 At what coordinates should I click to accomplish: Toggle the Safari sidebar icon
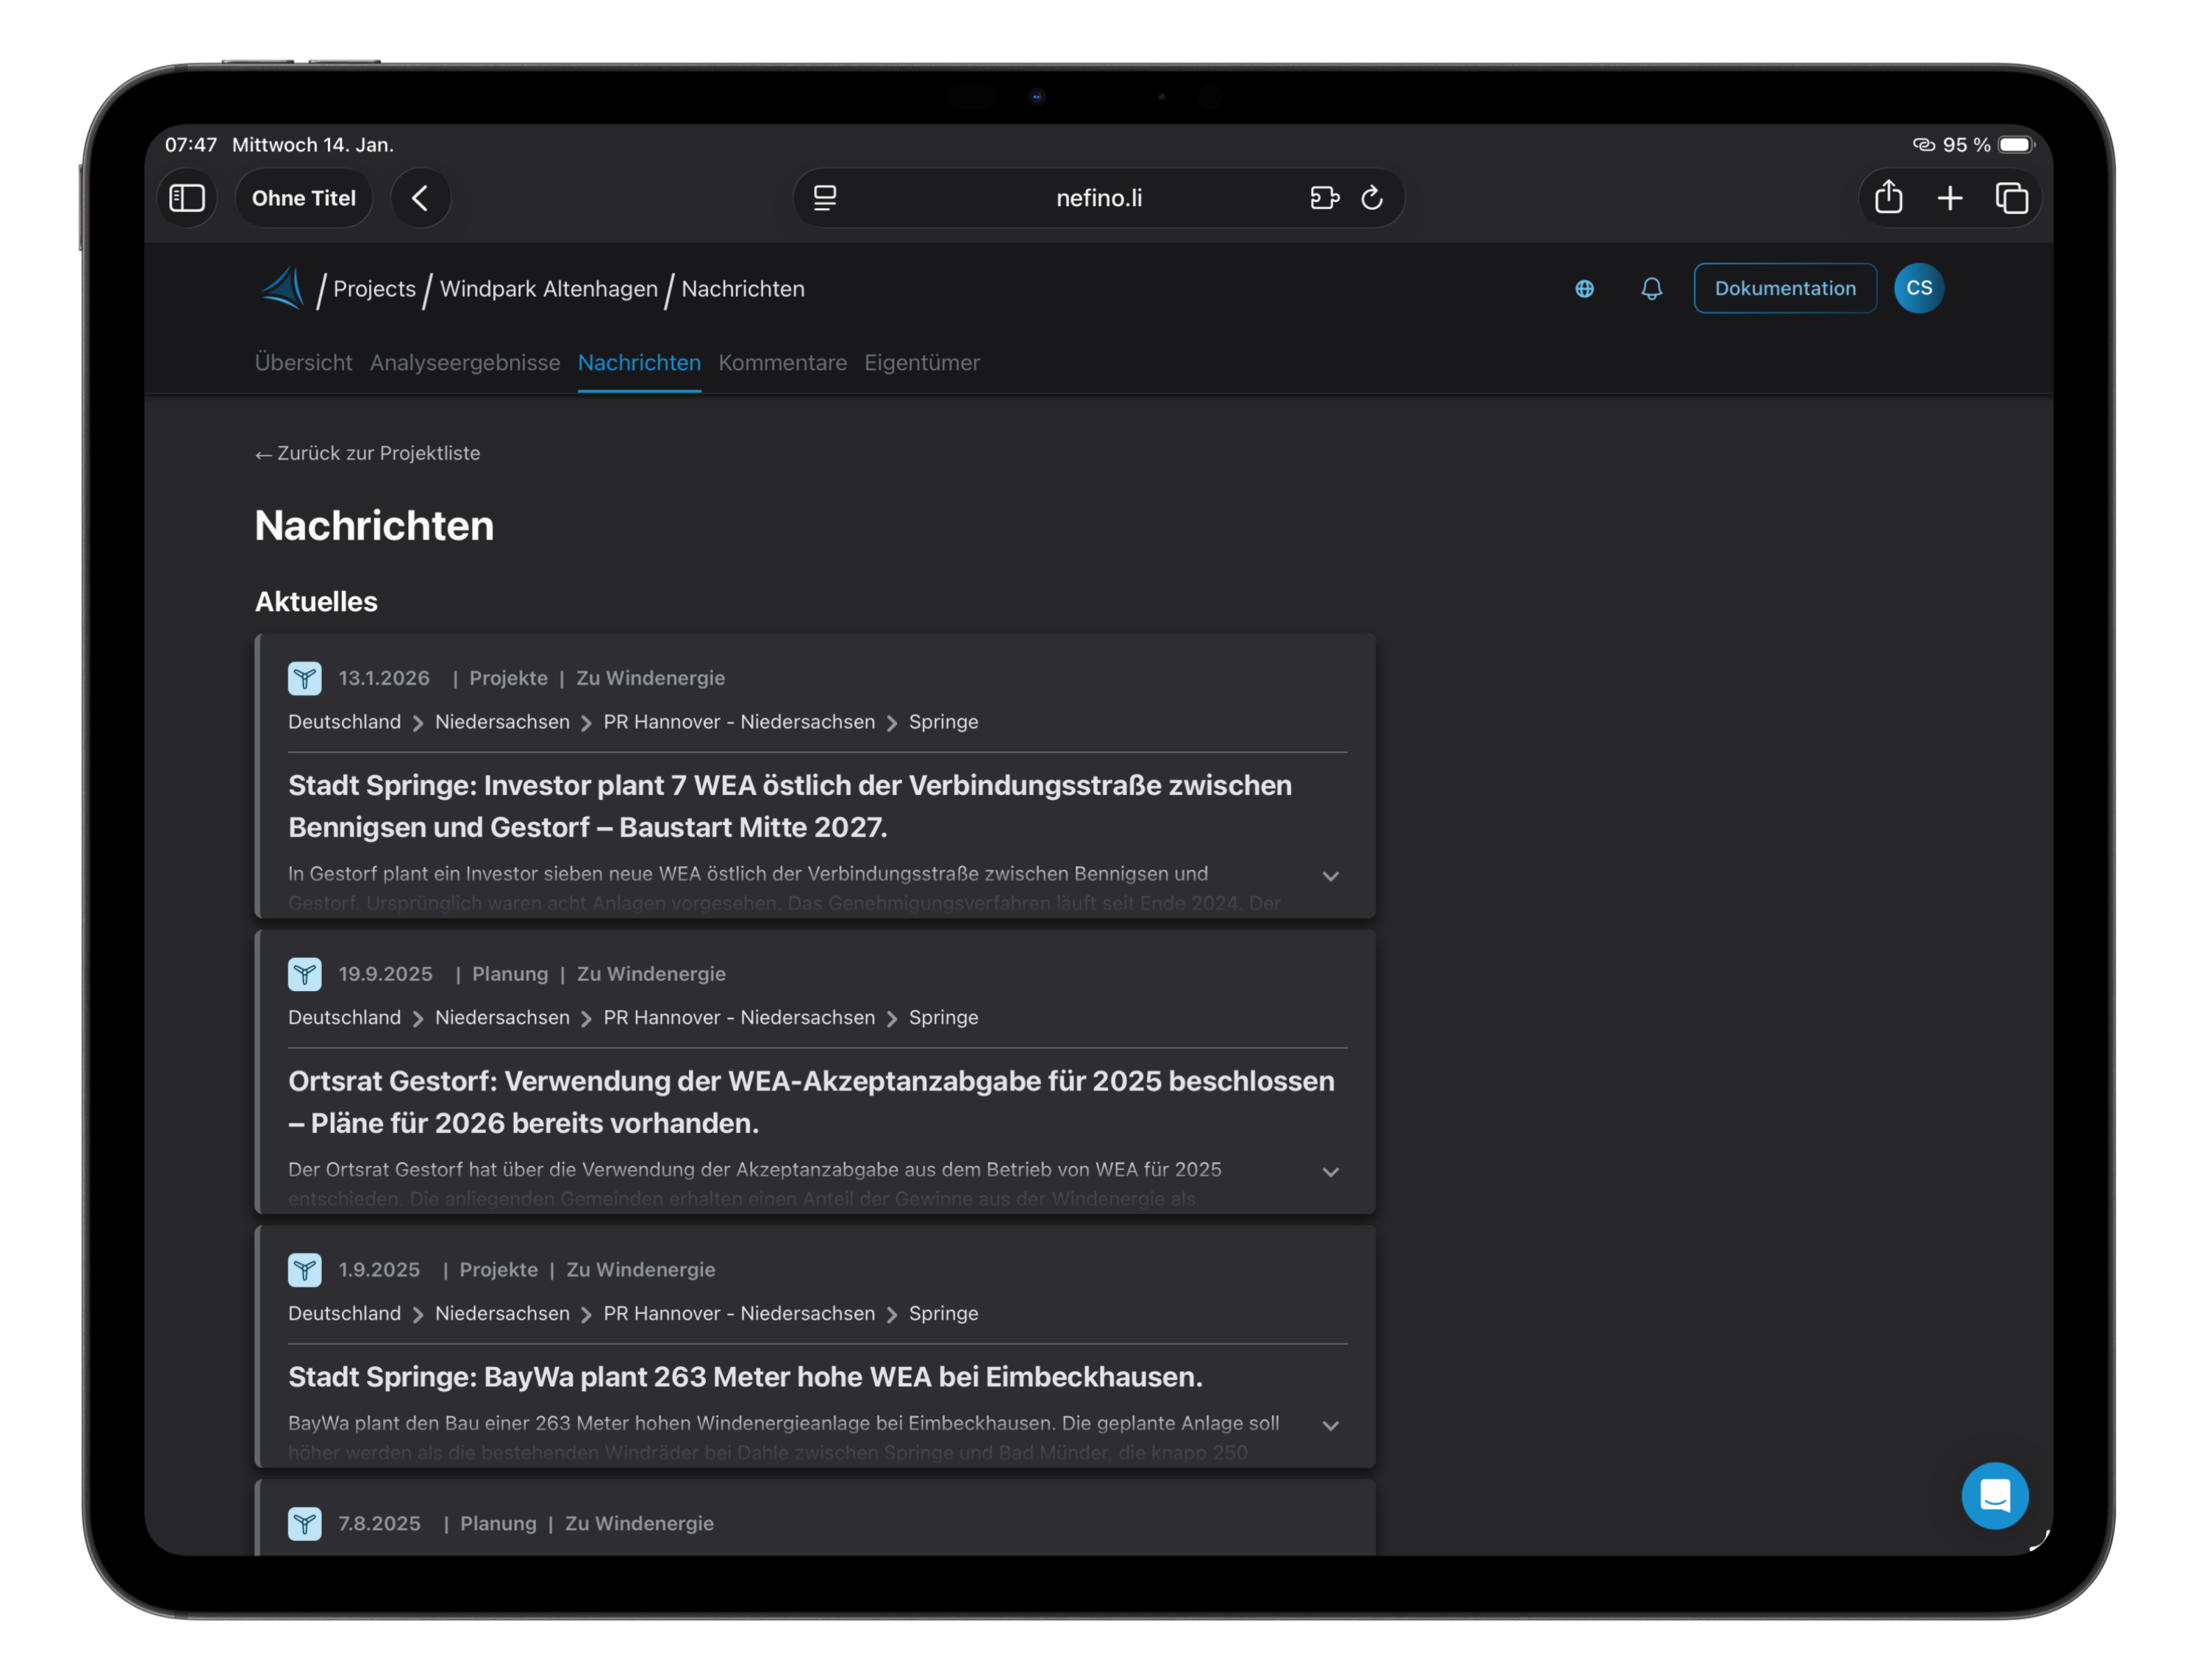click(187, 198)
